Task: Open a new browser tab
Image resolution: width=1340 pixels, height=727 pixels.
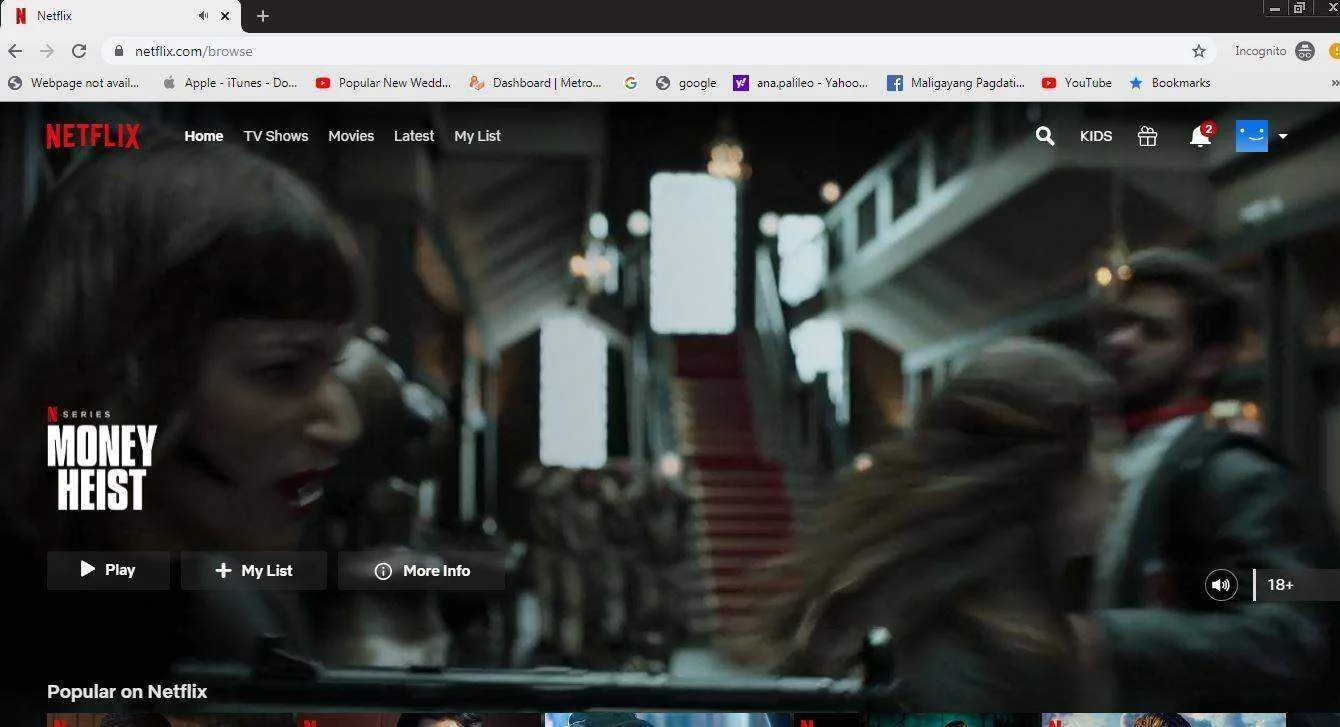Action: [263, 16]
